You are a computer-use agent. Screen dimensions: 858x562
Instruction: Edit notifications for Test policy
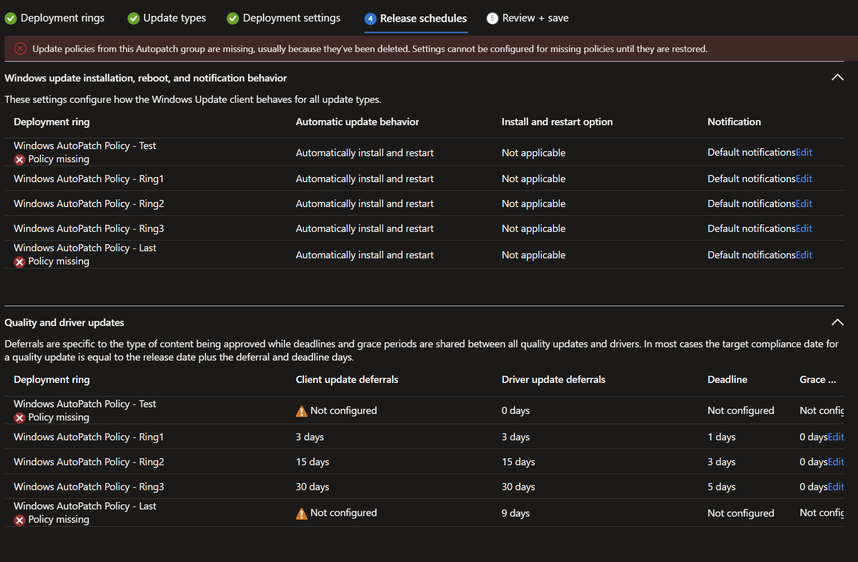[804, 153]
